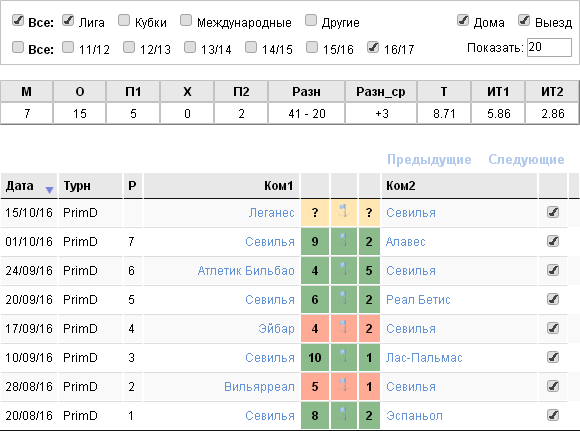Select flag icon in Эйбар–Севилья row
580x431 pixels.
point(344,328)
